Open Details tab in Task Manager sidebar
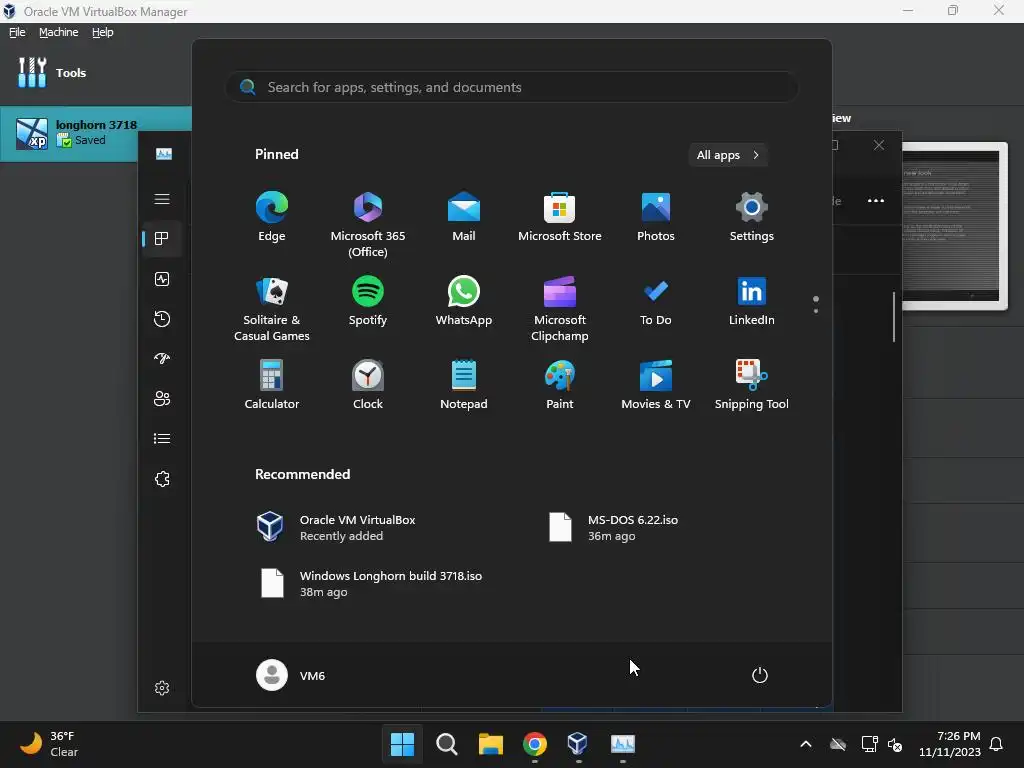Image resolution: width=1024 pixels, height=768 pixels. click(x=162, y=439)
